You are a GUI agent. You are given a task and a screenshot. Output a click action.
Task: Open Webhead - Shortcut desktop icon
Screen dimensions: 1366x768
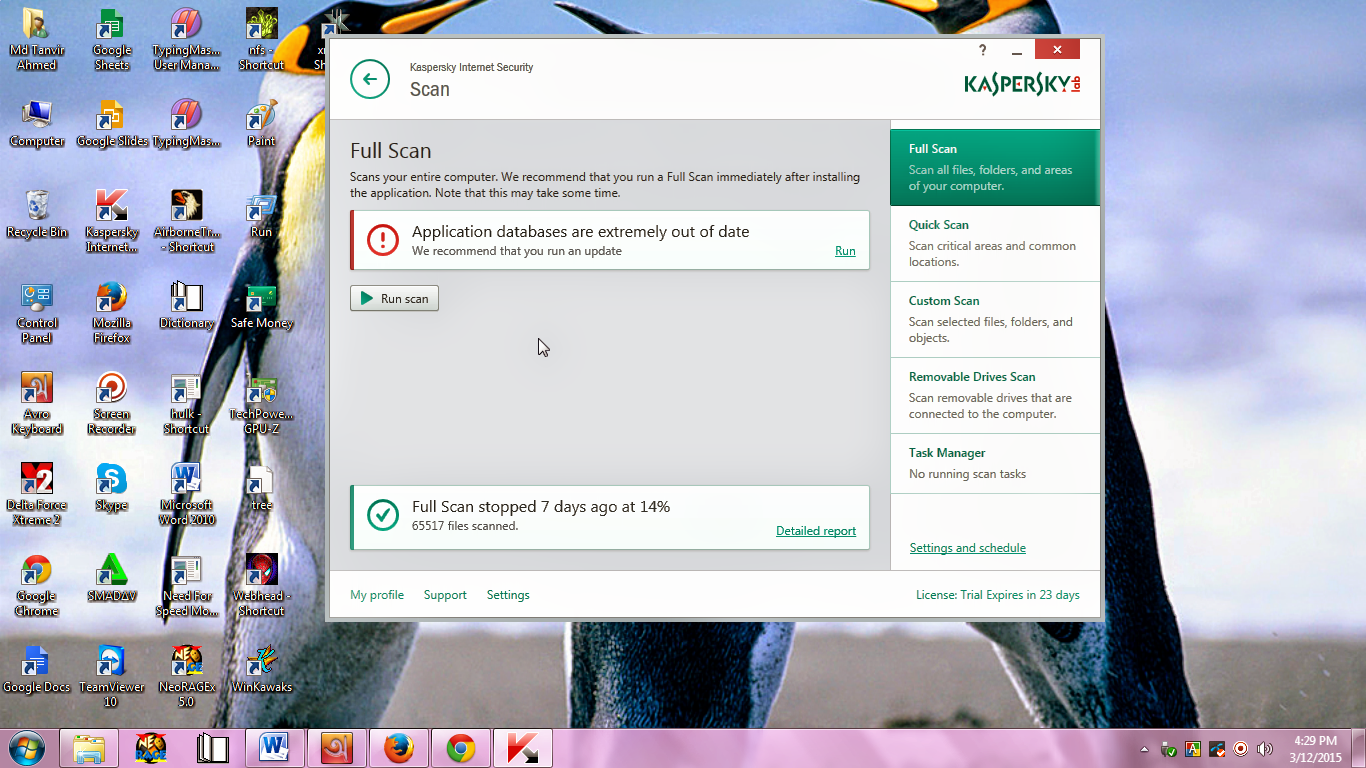pyautogui.click(x=261, y=586)
